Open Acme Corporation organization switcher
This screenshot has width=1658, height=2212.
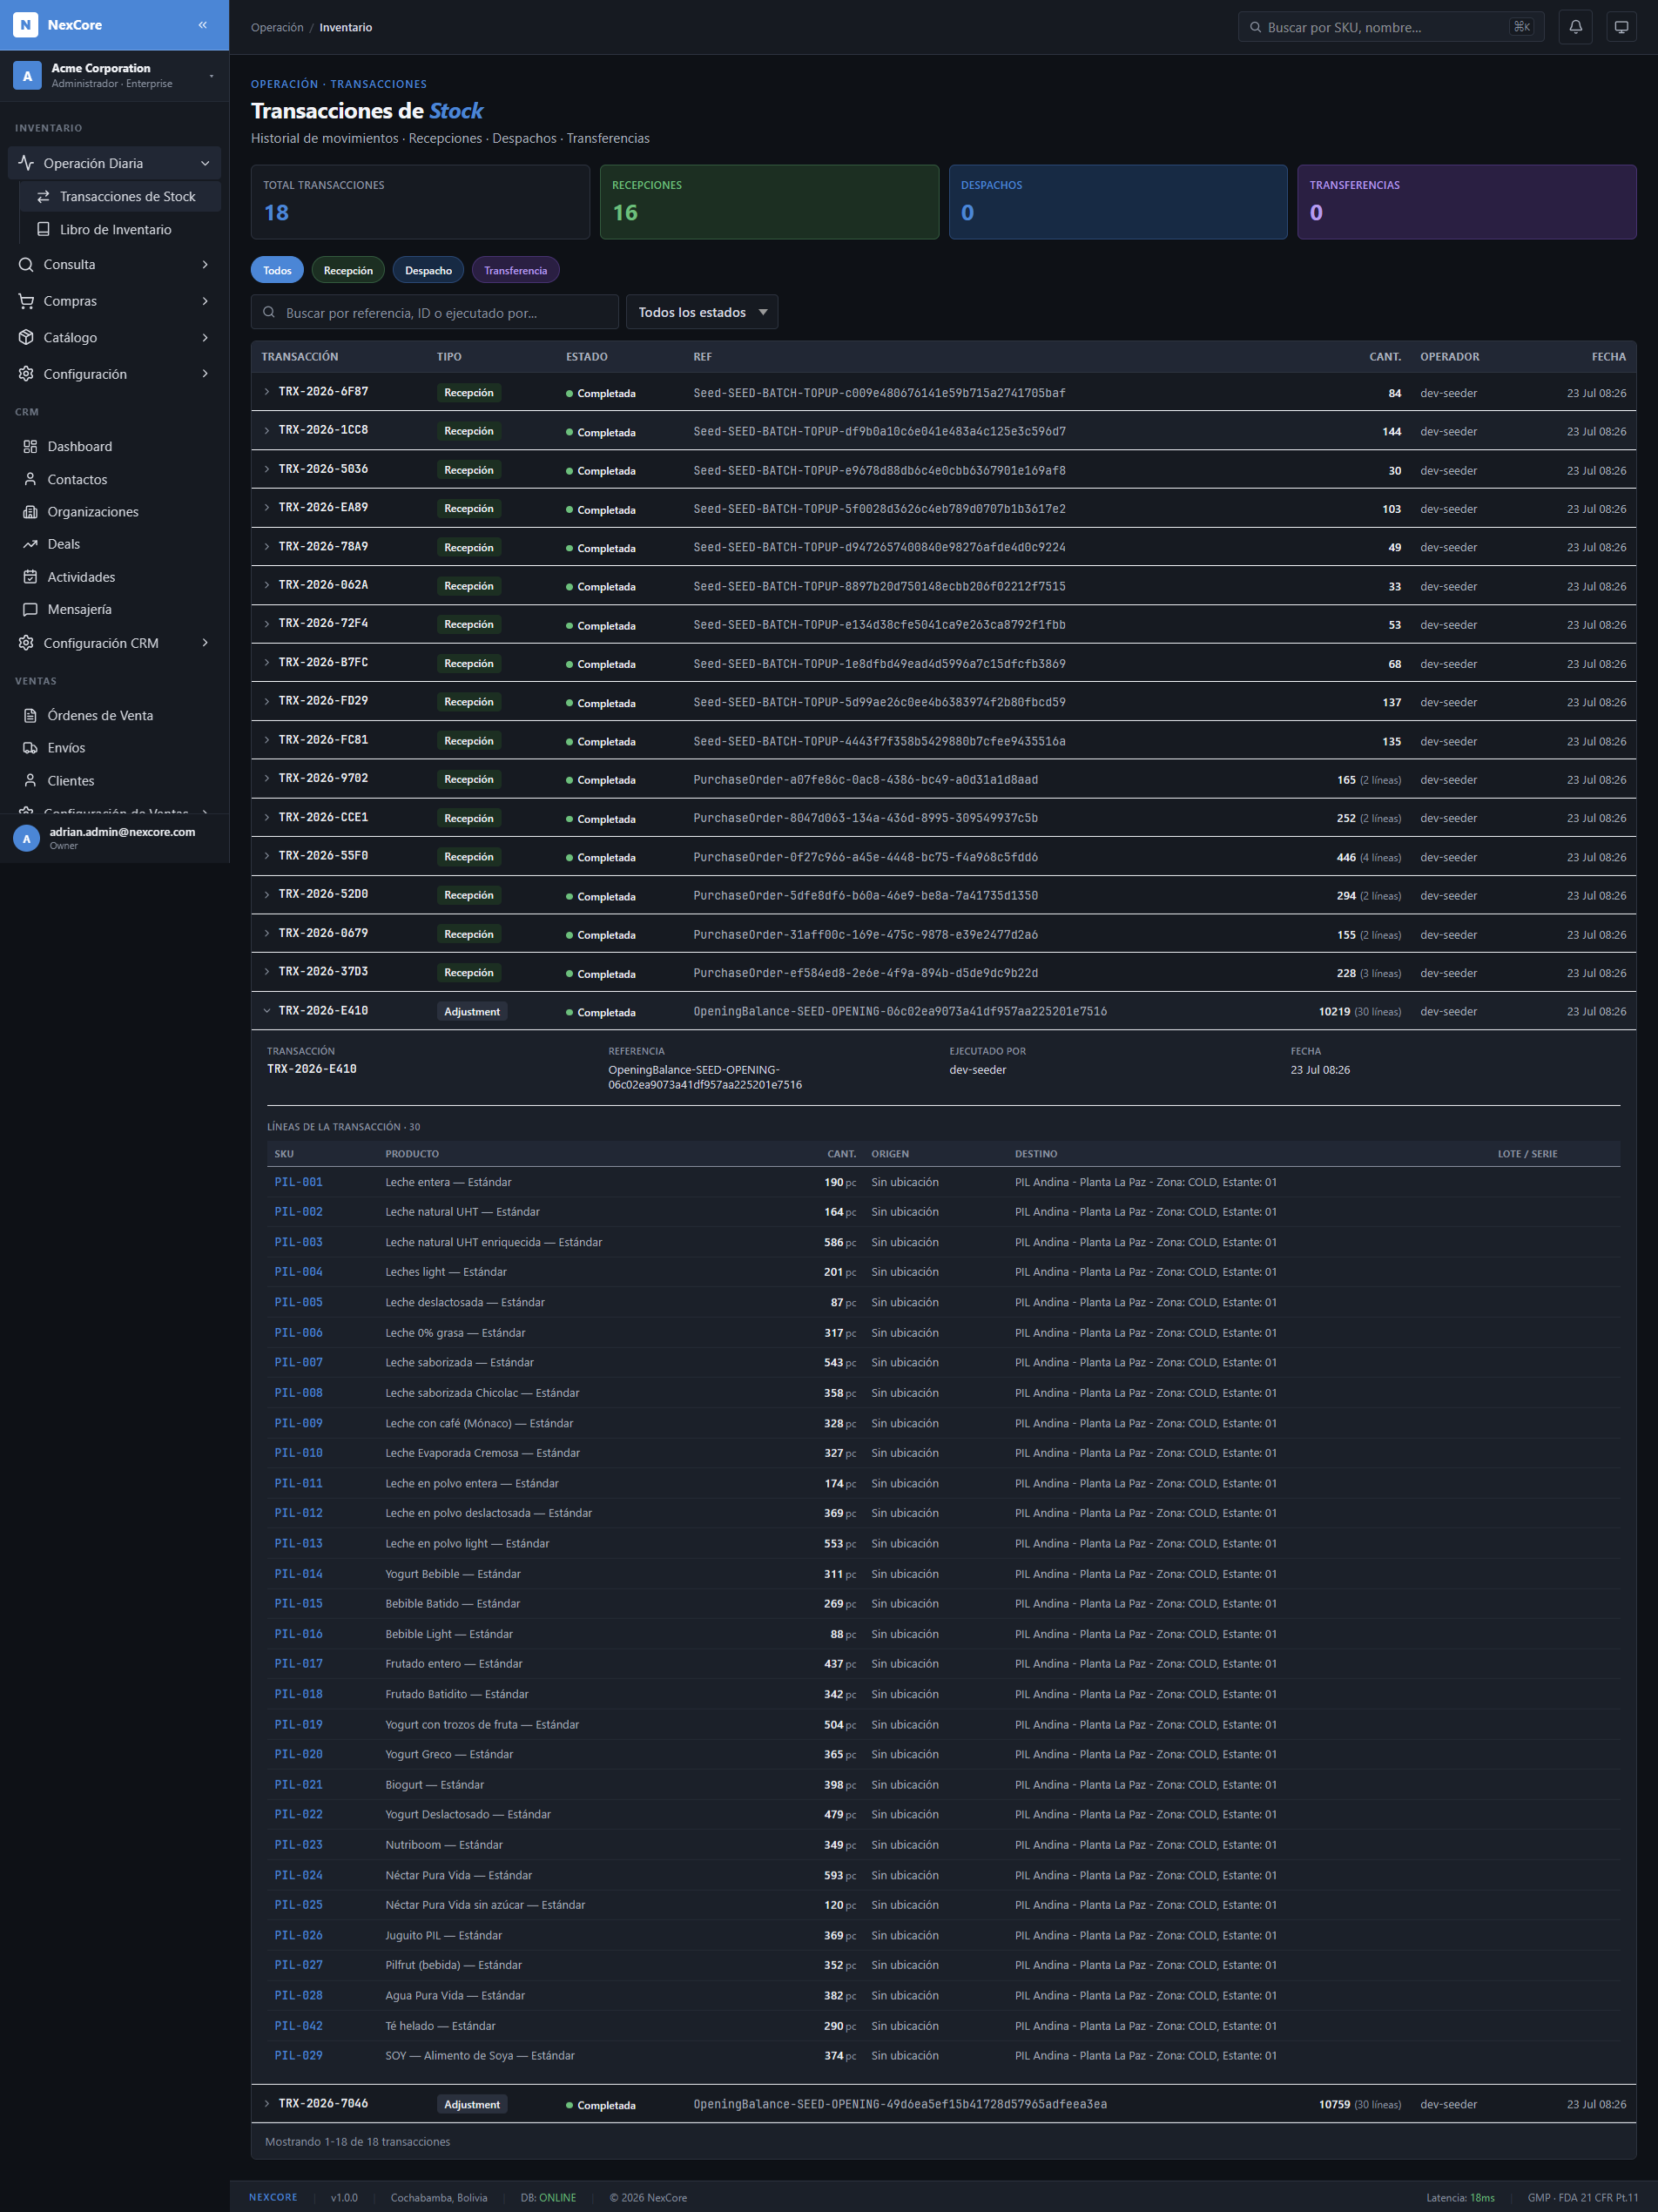(114, 75)
